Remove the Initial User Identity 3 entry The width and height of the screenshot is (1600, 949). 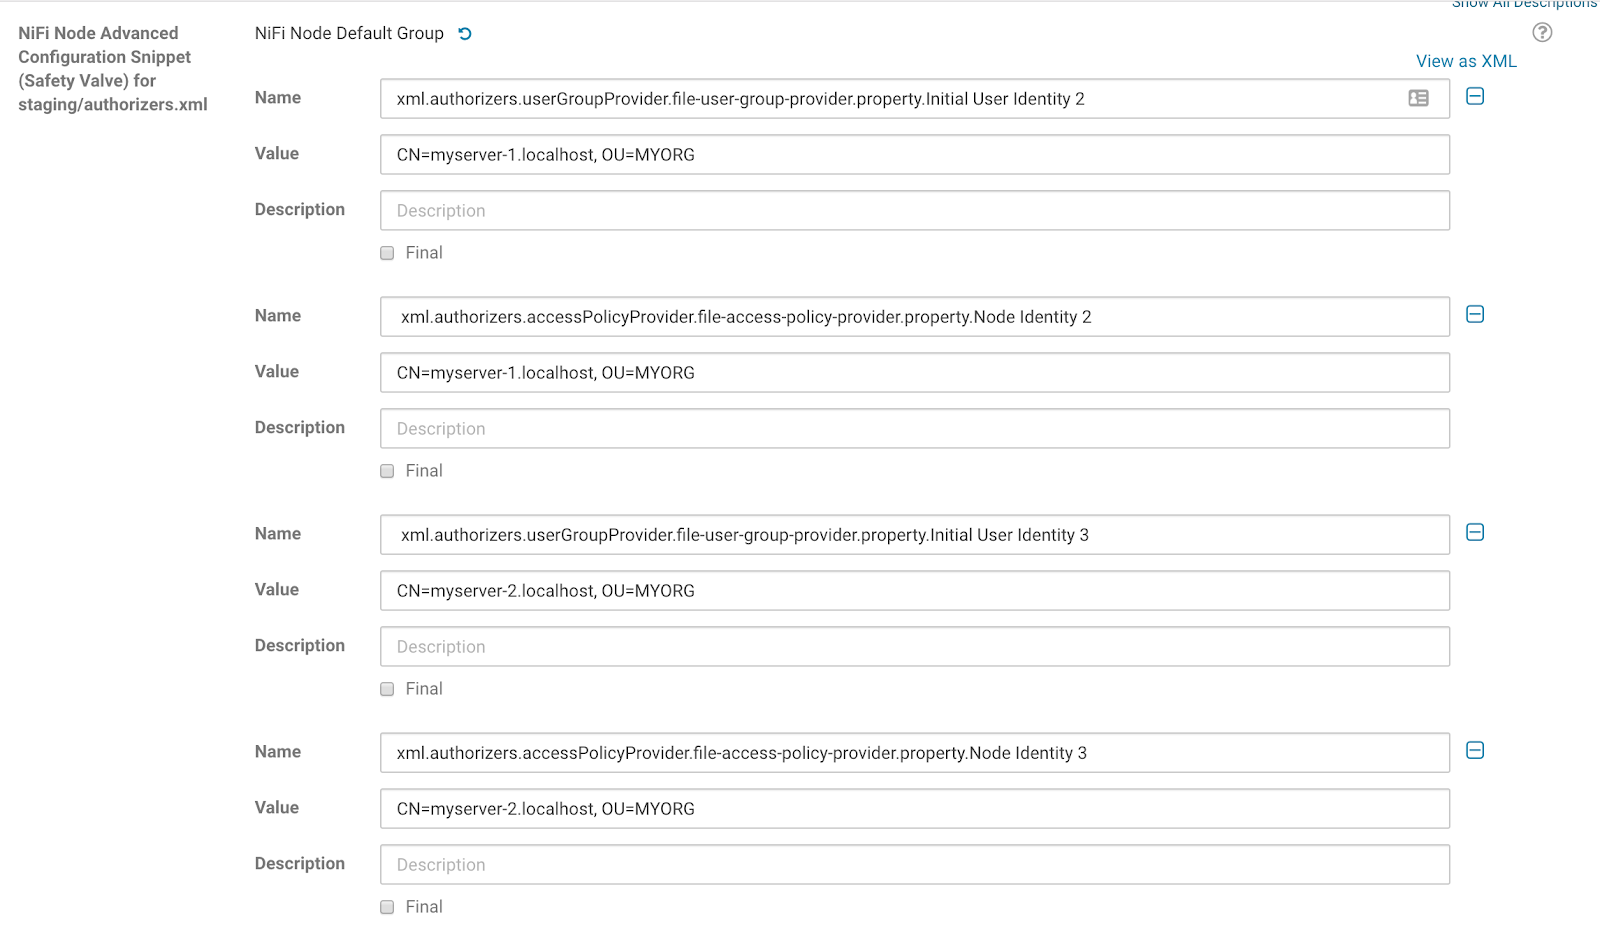coord(1475,533)
